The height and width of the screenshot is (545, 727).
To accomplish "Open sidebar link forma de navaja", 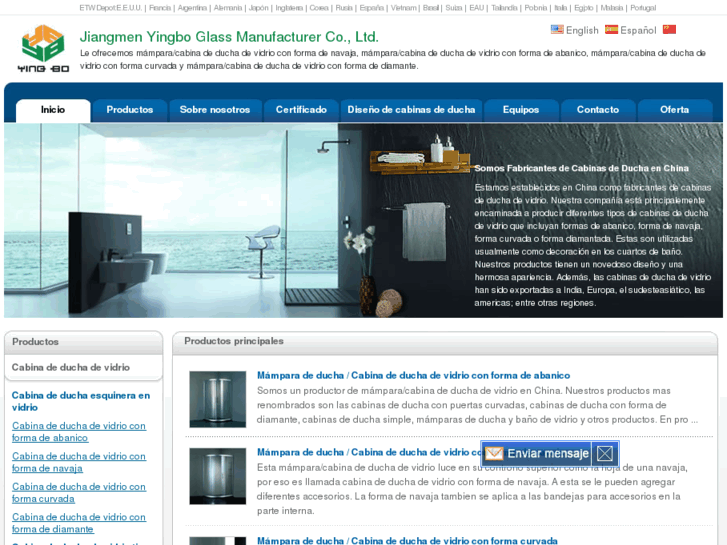I will point(79,462).
